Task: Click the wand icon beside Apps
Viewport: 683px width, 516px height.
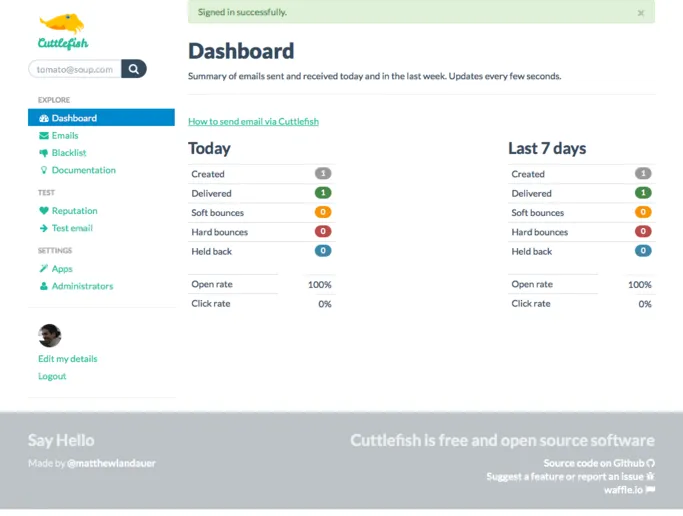Action: coord(44,269)
